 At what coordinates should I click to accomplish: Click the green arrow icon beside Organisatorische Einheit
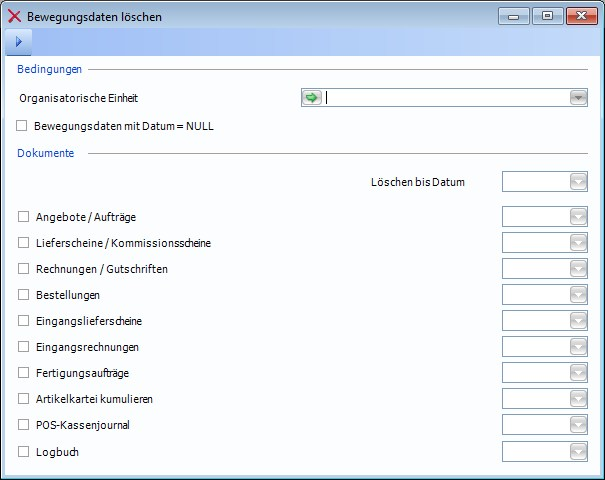(x=312, y=97)
